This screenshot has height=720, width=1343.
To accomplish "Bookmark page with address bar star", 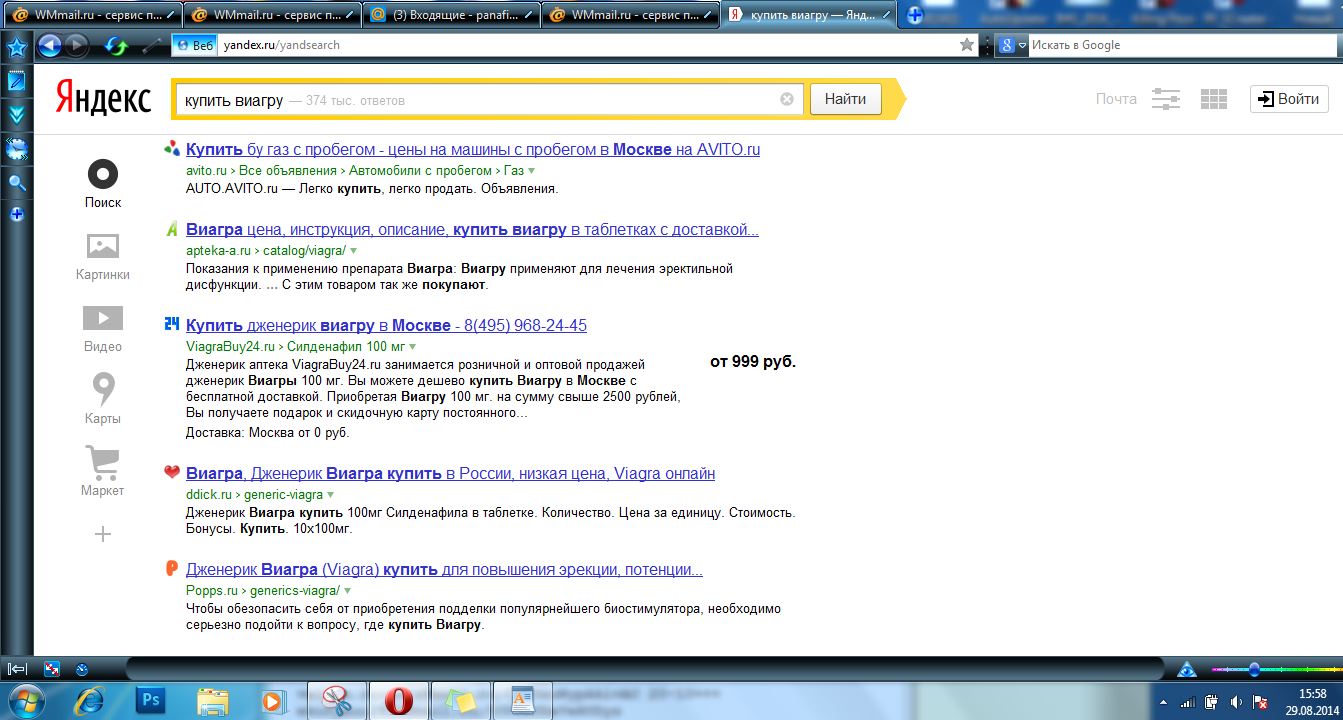I will tap(966, 45).
